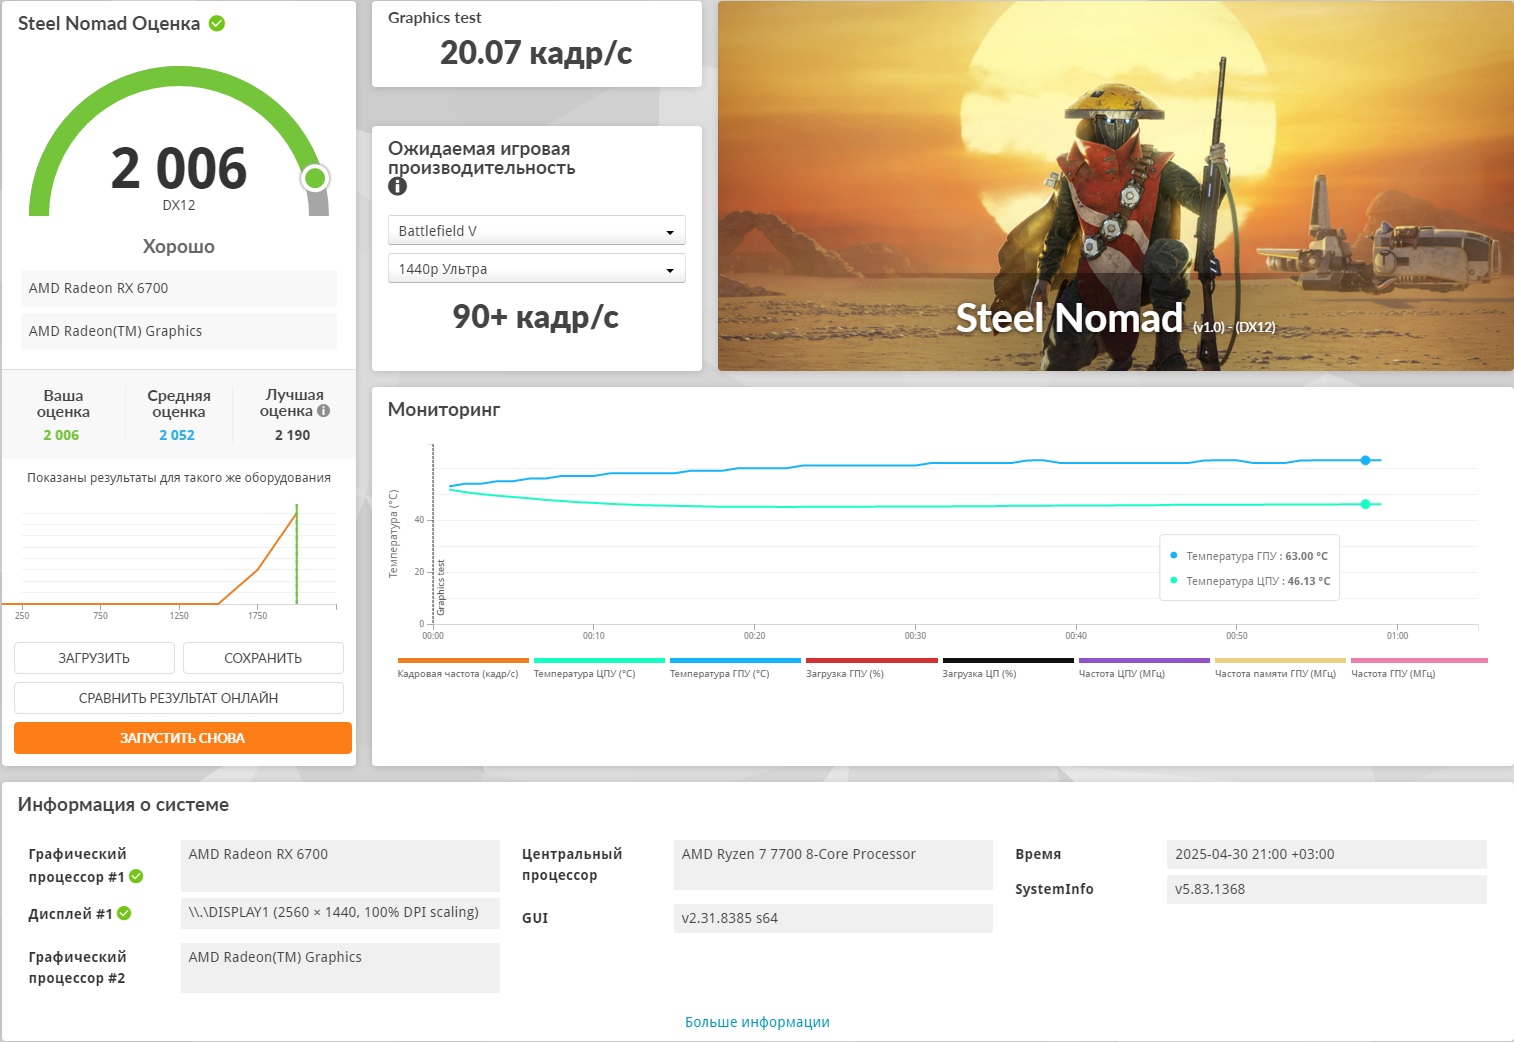Click the GUI version v2.31.8385 s64

(833, 918)
